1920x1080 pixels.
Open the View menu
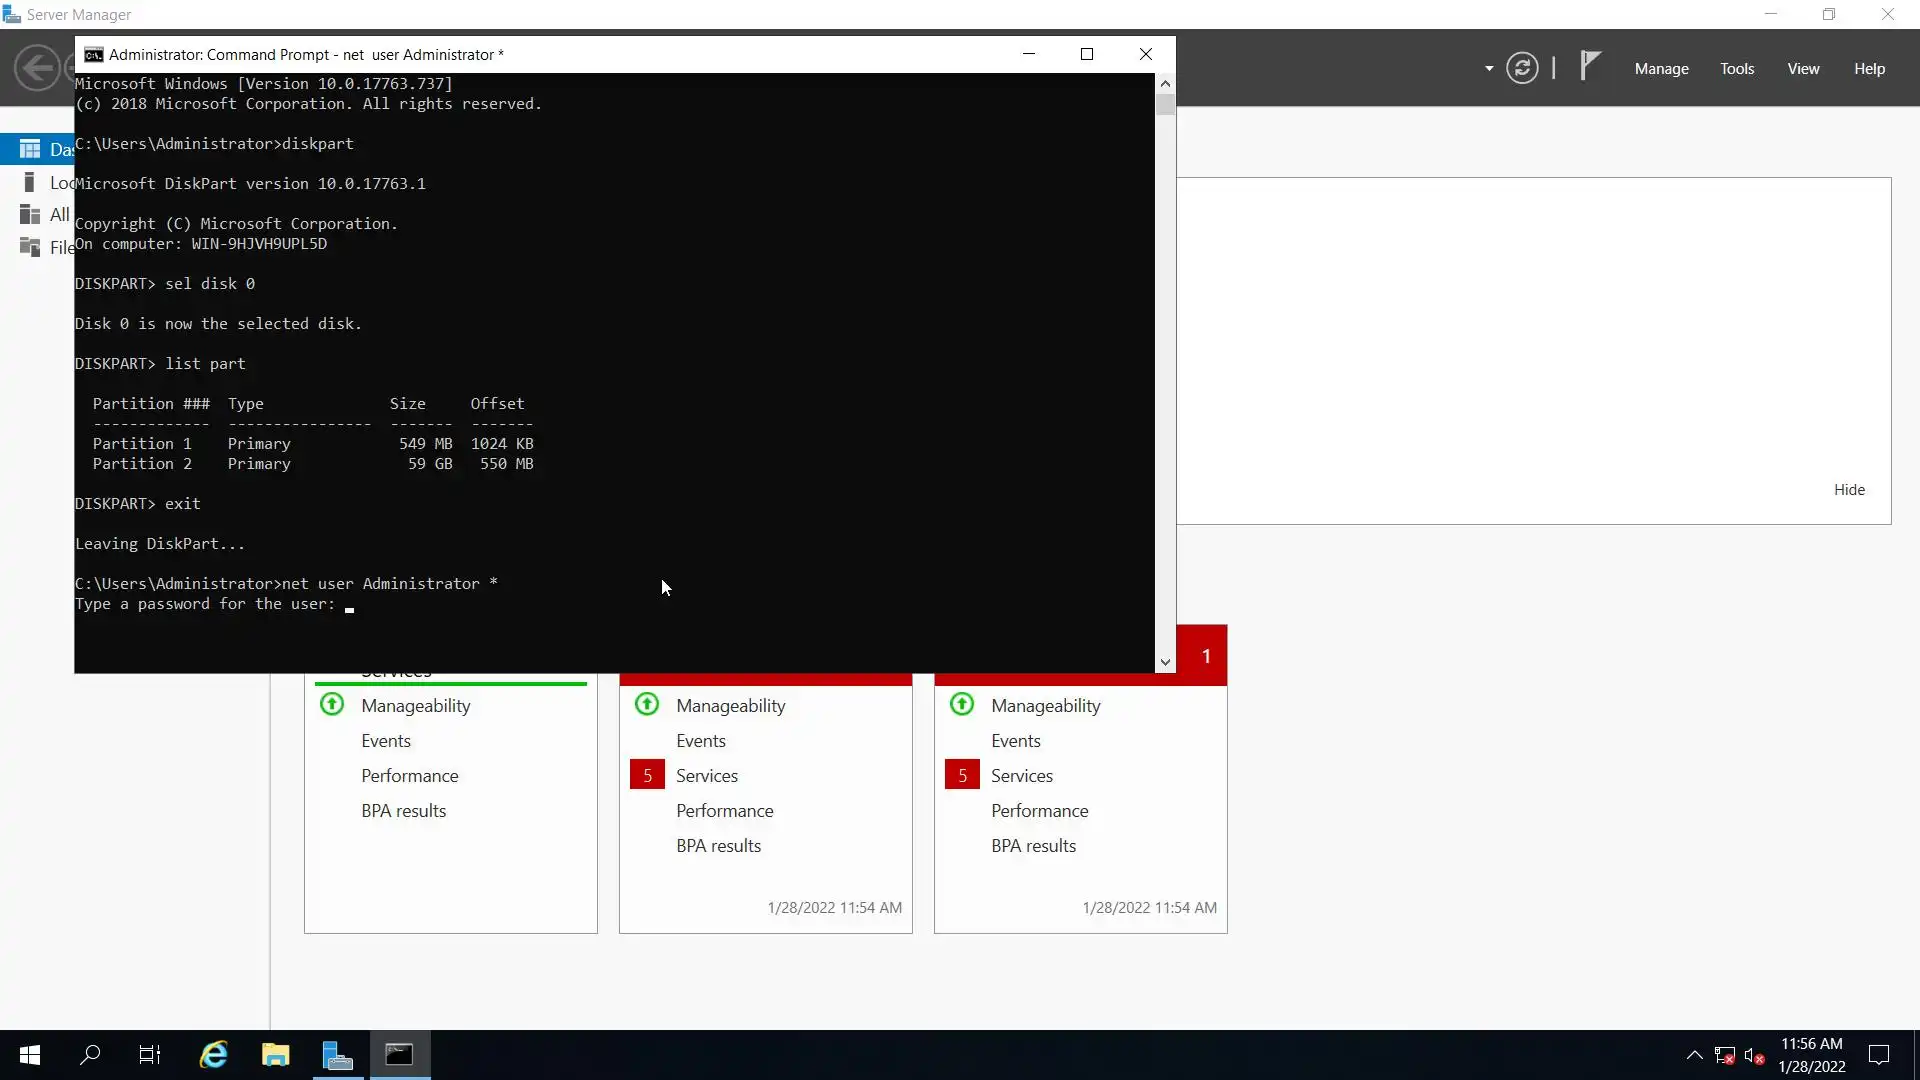(x=1803, y=68)
